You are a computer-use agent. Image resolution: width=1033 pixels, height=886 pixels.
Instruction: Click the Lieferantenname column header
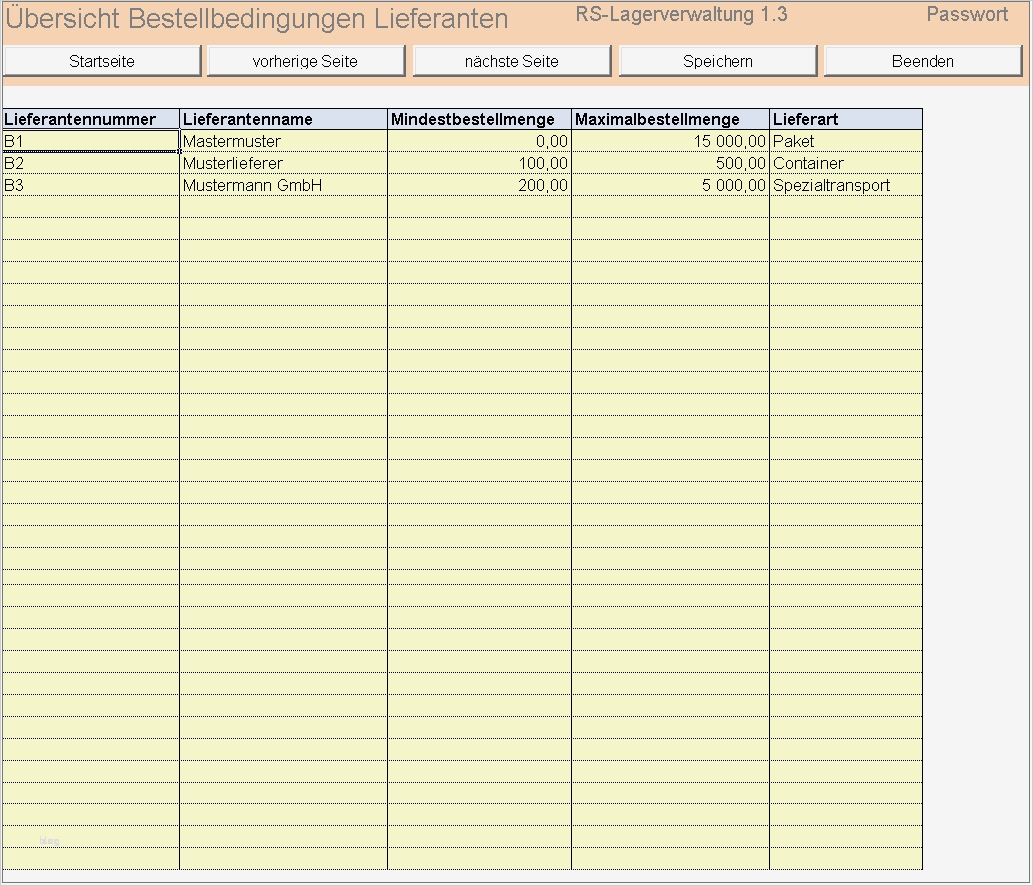click(x=283, y=118)
